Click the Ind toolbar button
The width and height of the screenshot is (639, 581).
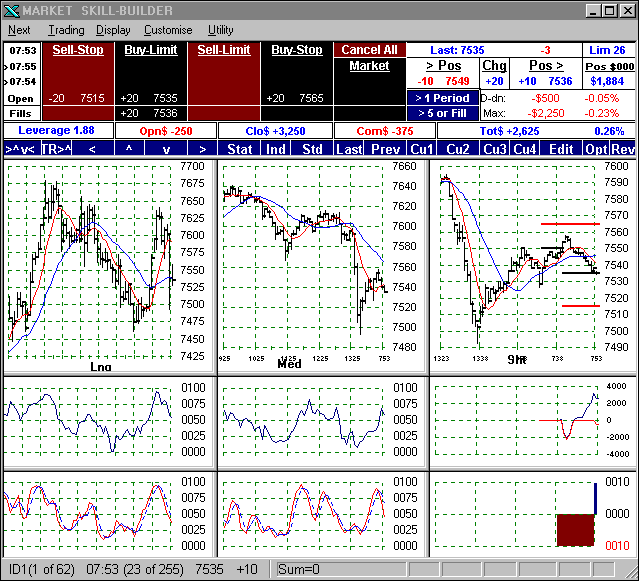coord(275,149)
